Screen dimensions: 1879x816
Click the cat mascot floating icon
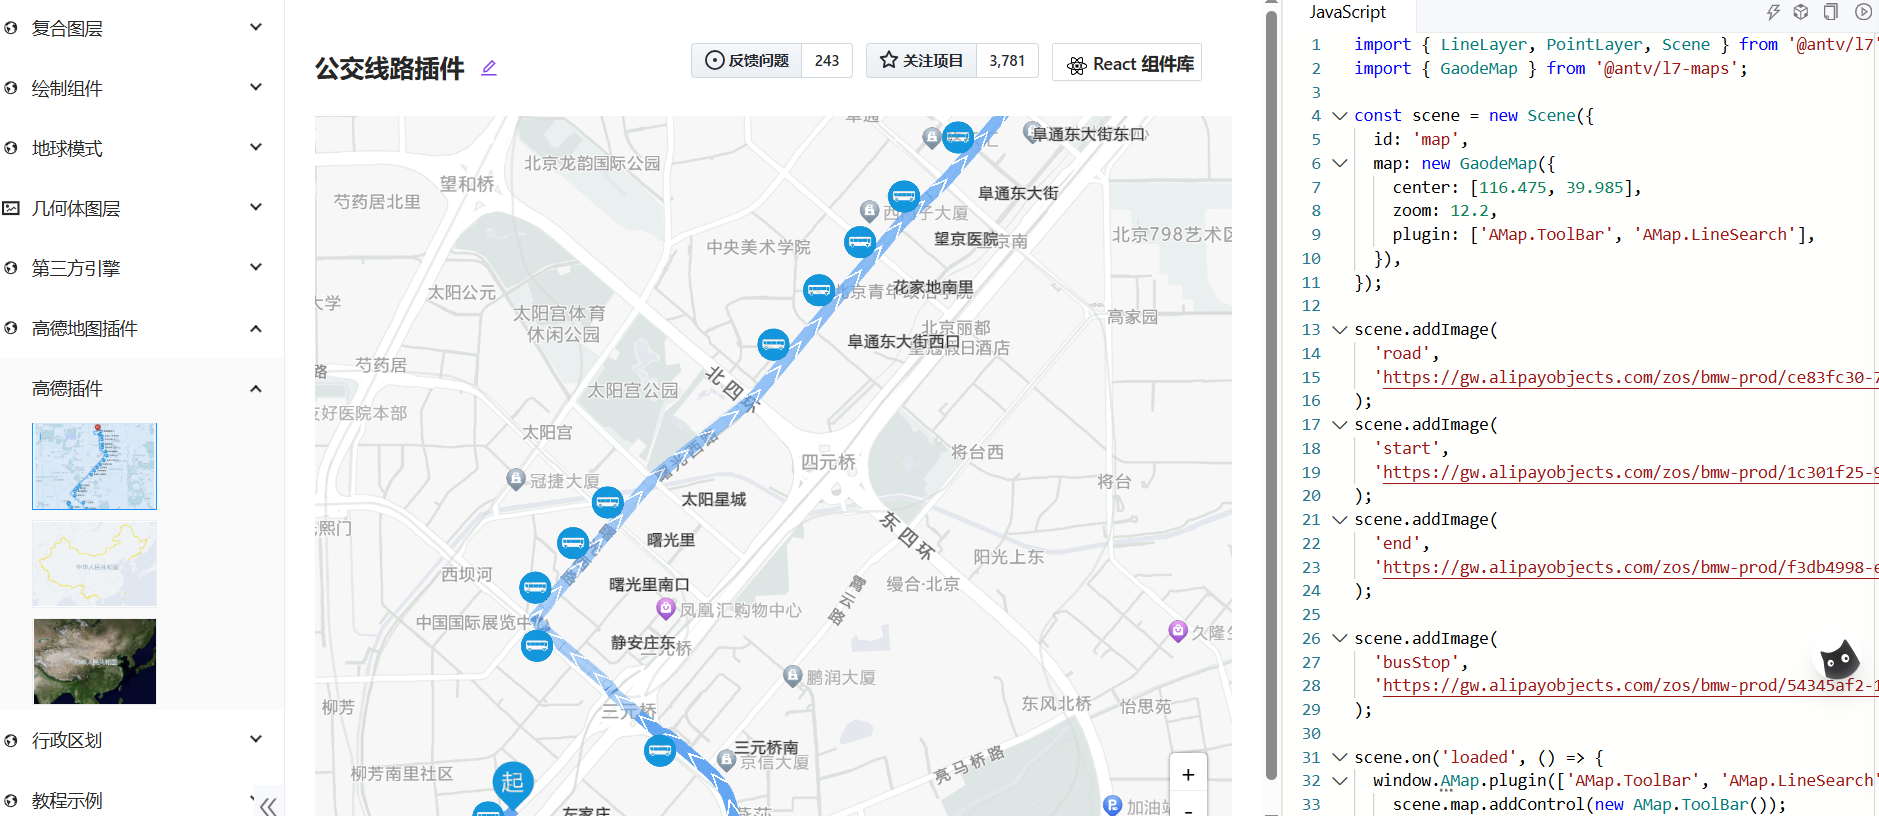tap(1839, 659)
